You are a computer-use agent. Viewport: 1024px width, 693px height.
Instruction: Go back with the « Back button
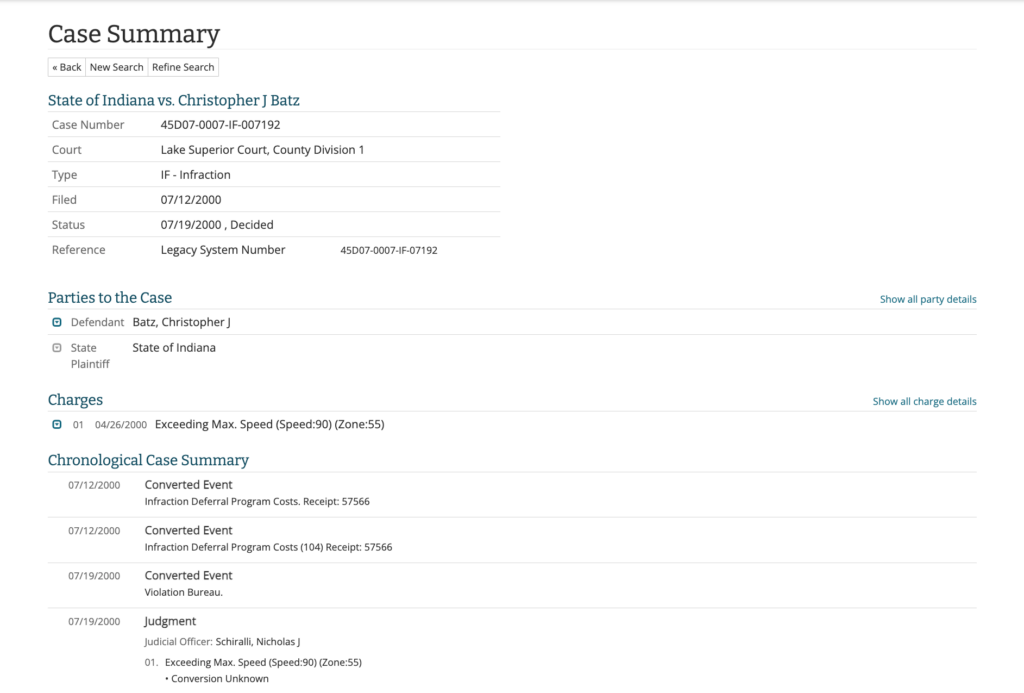click(67, 67)
